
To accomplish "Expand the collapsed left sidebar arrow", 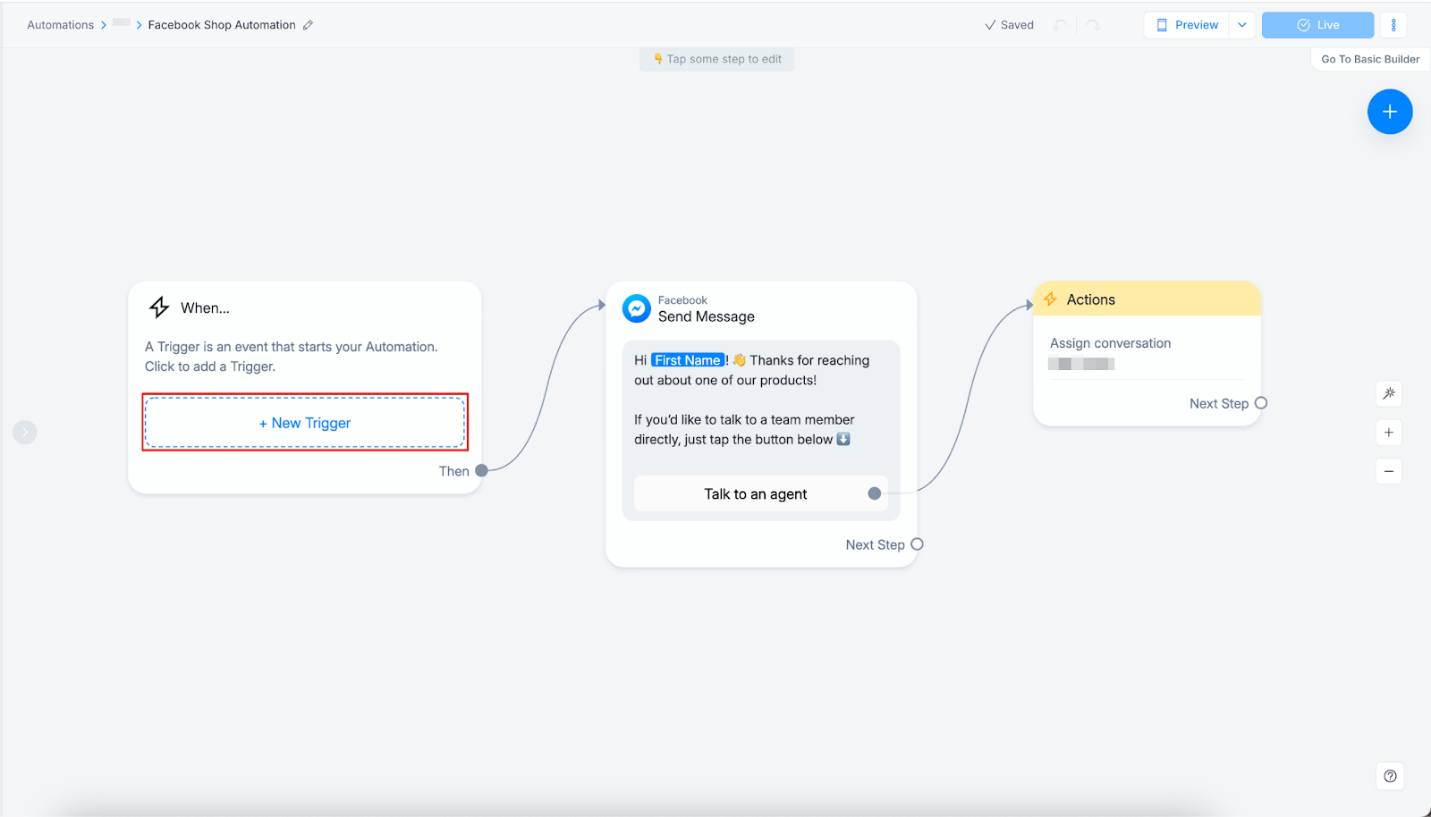I will click(25, 432).
